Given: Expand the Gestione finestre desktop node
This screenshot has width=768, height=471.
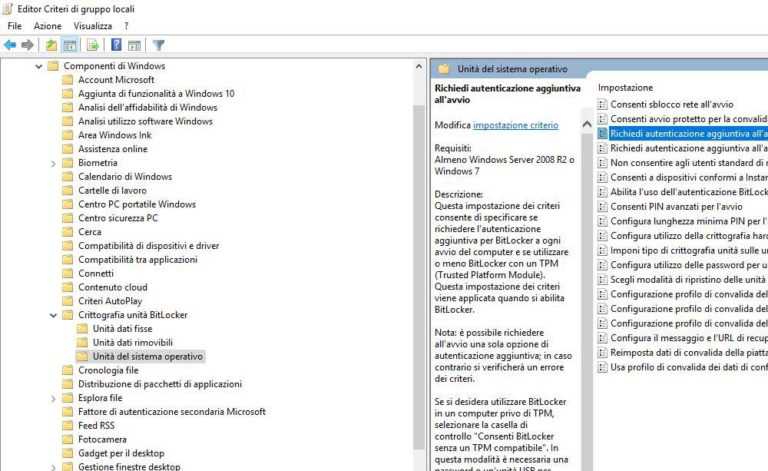Looking at the screenshot, I should point(53,467).
